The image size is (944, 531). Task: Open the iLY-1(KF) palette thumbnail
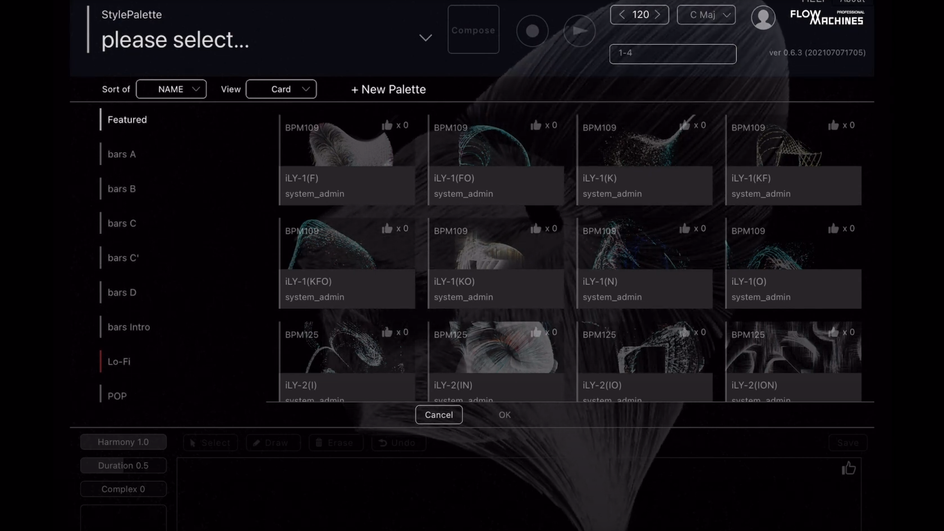(x=793, y=141)
